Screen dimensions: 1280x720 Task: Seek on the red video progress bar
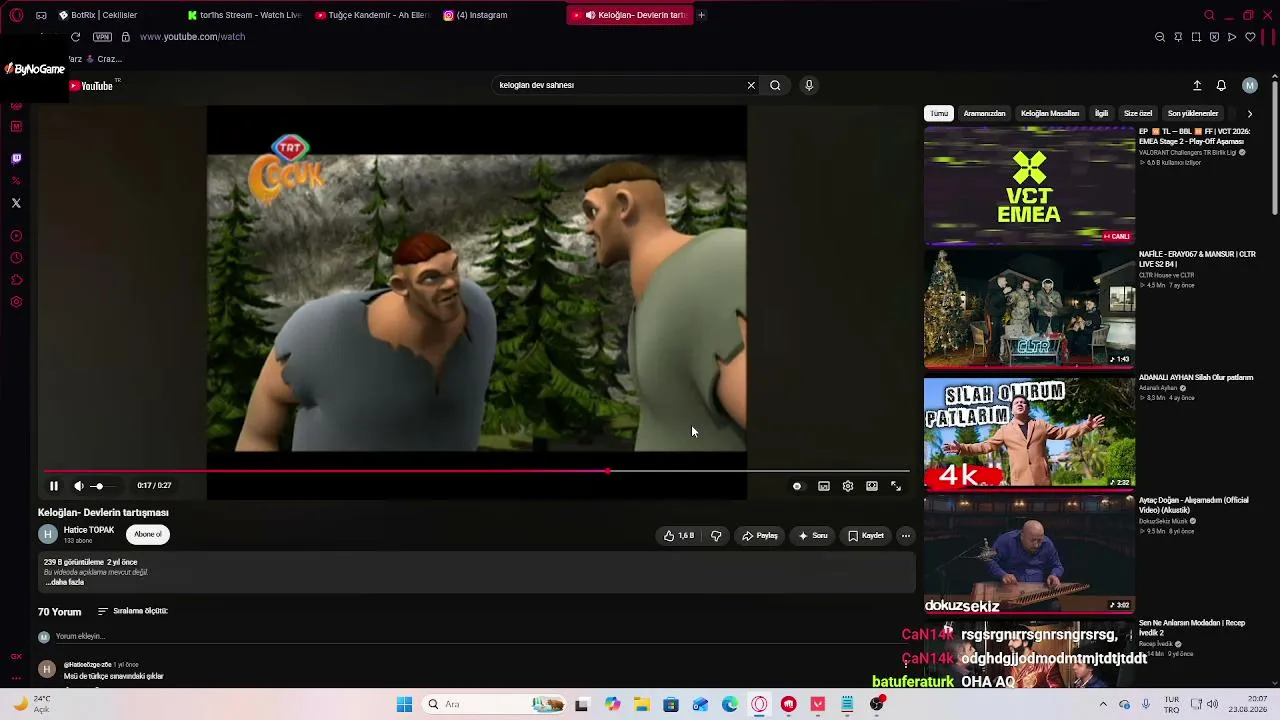476,471
